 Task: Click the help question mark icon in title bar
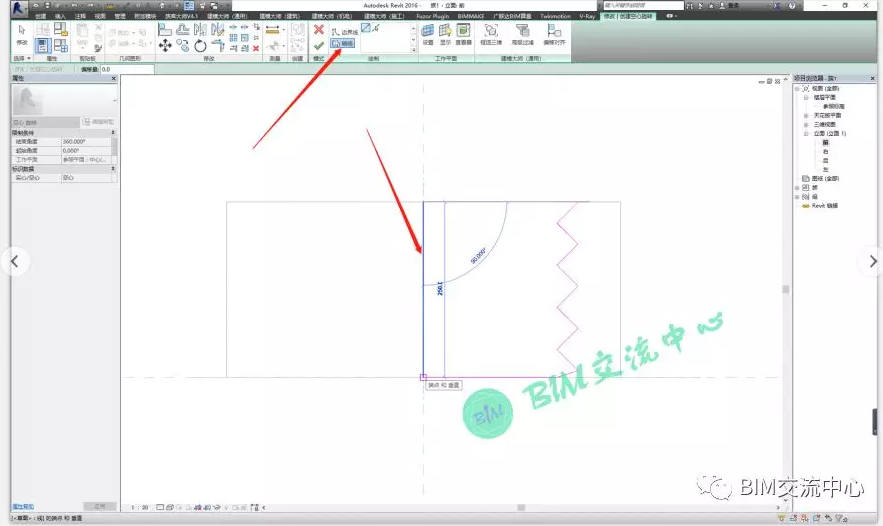[792, 6]
